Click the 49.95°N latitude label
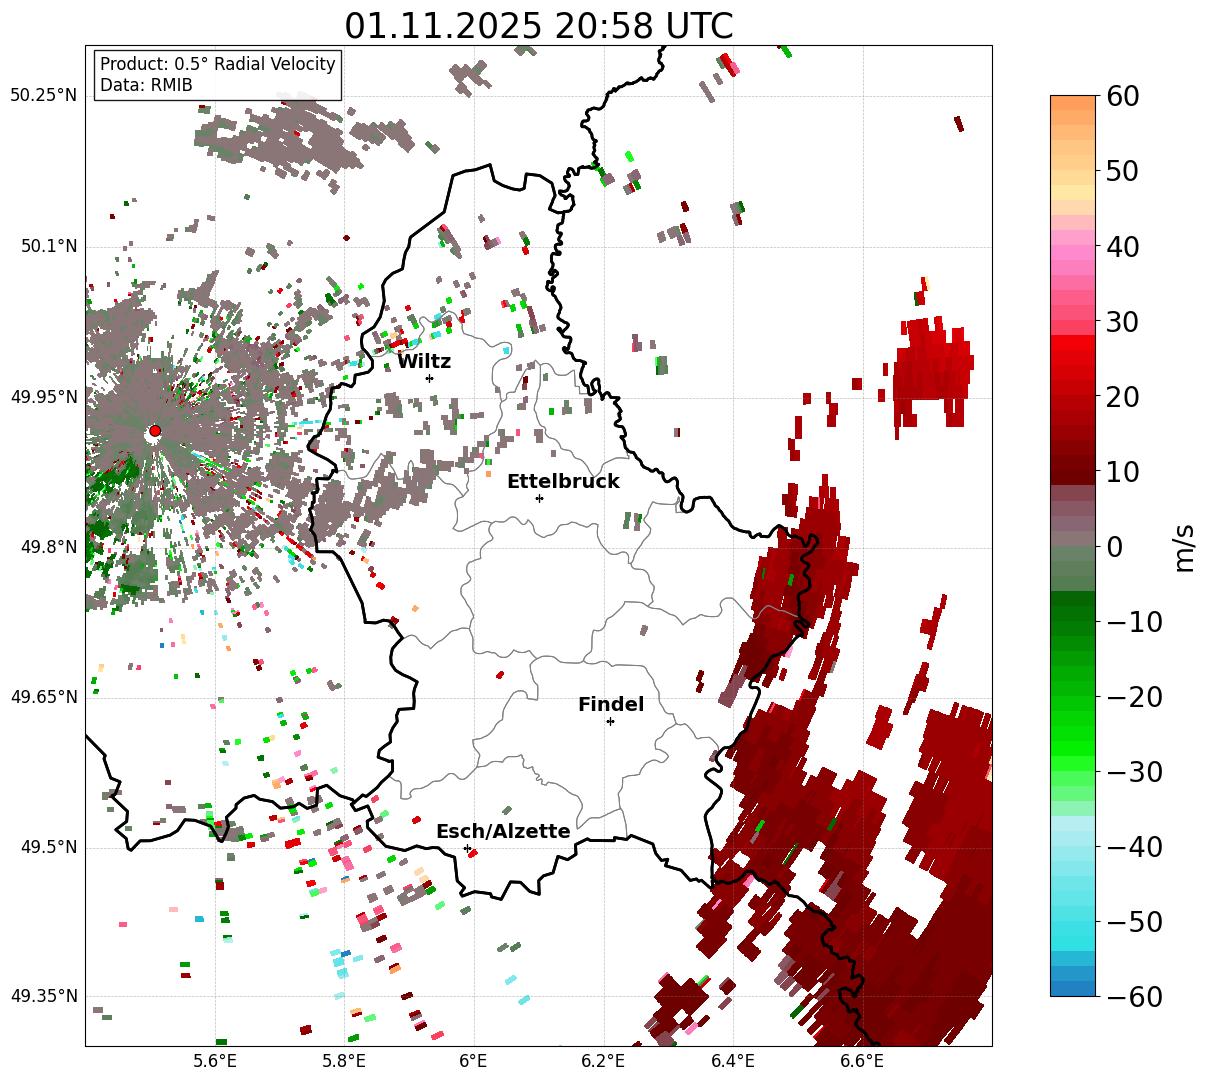1207x1081 pixels. point(44,397)
